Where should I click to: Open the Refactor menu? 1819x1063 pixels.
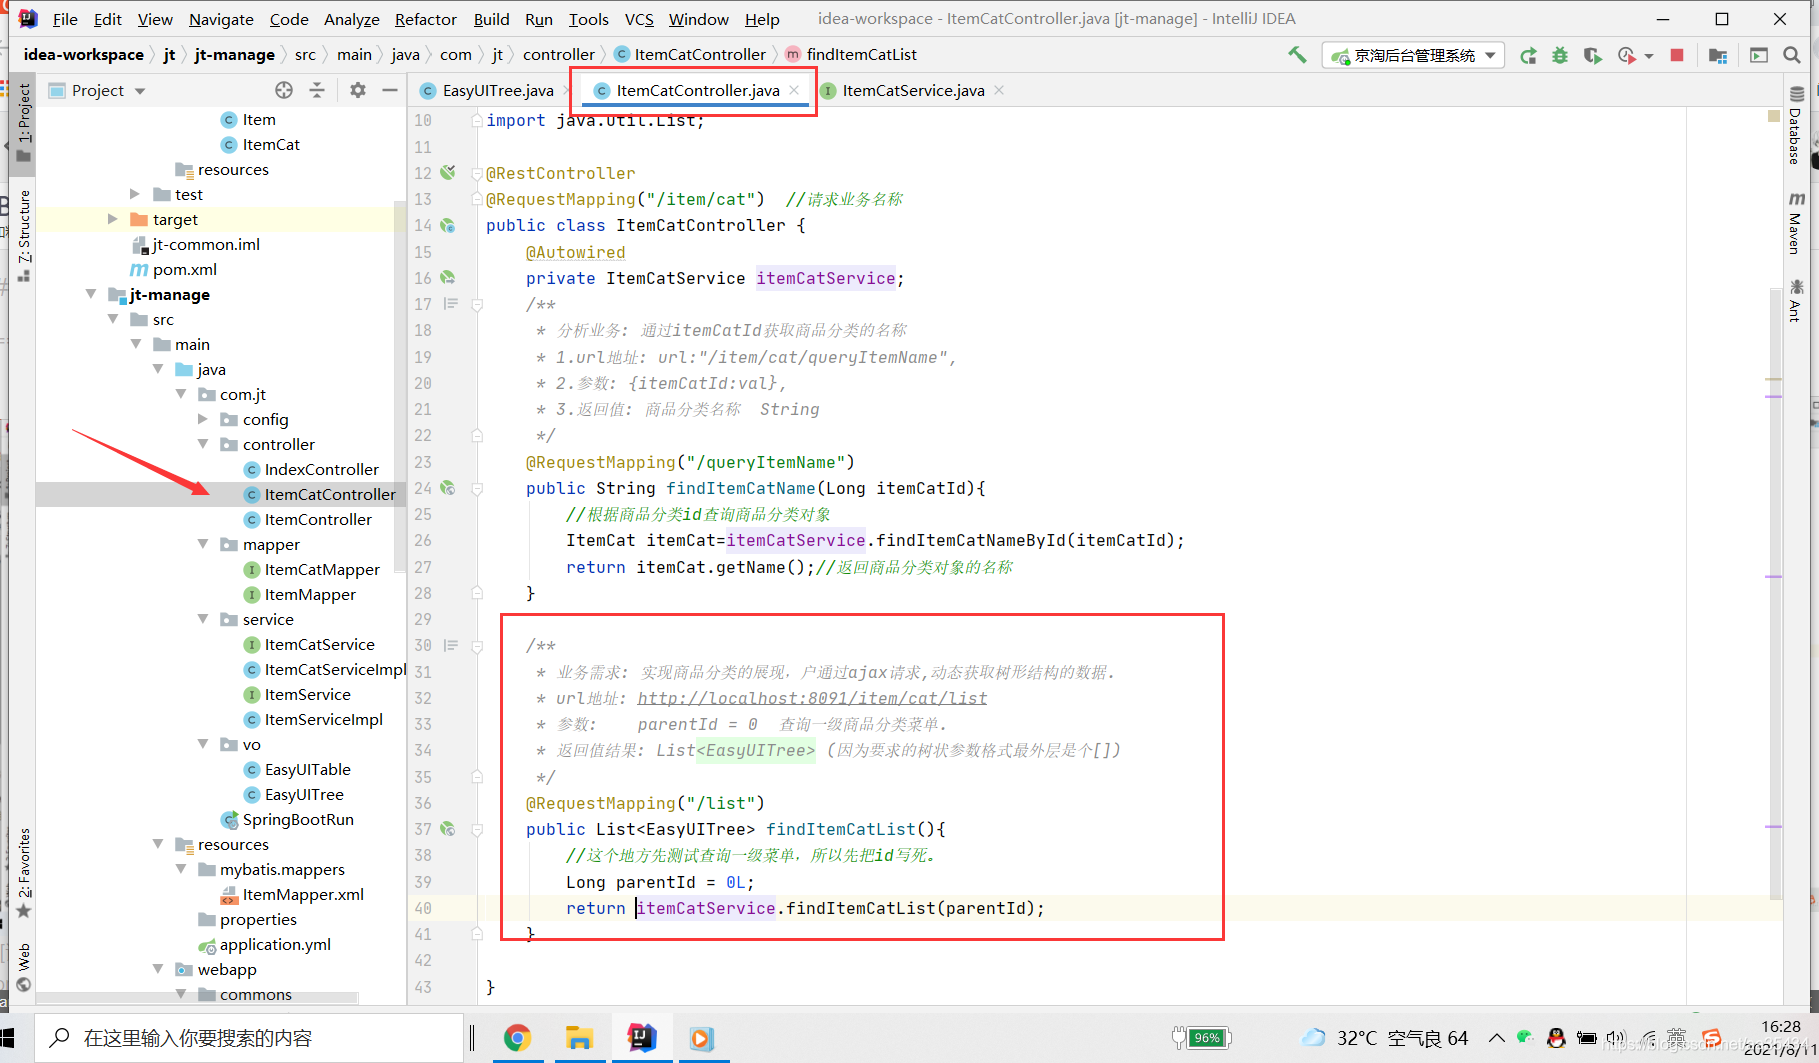coord(425,19)
